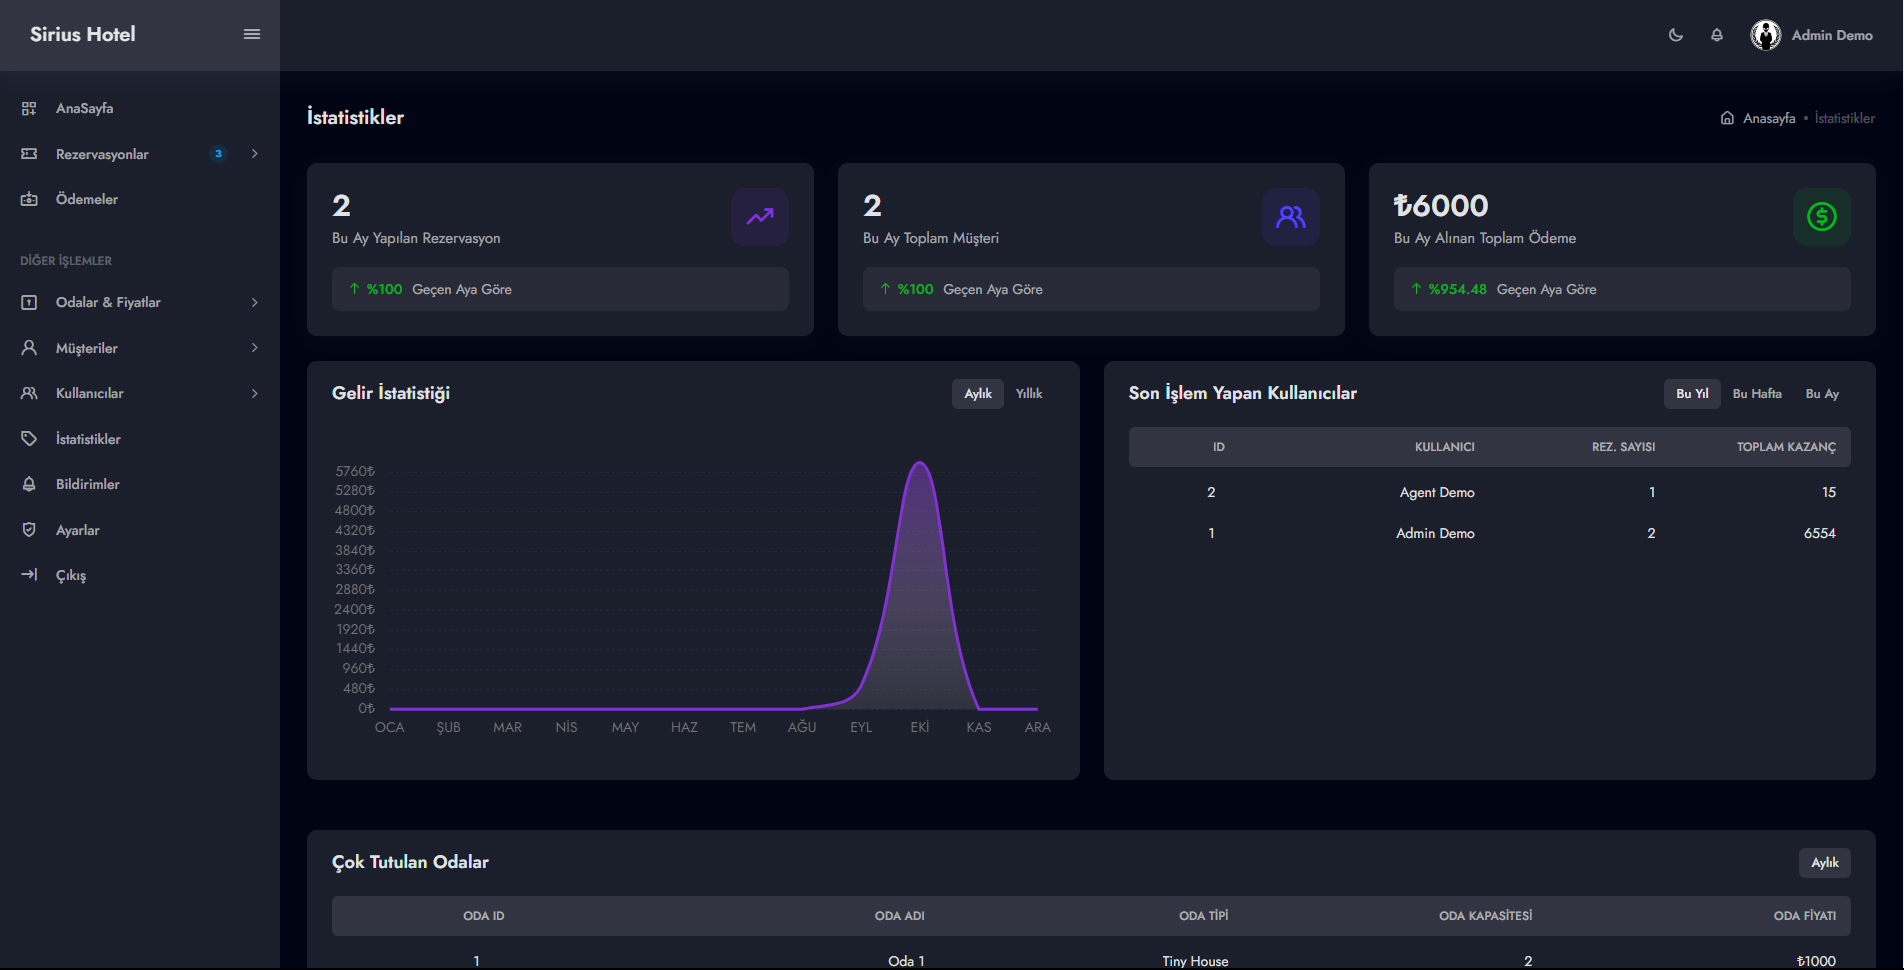1904x970 pixels.
Task: Click the ODA FİYATI column header
Action: pos(1805,916)
